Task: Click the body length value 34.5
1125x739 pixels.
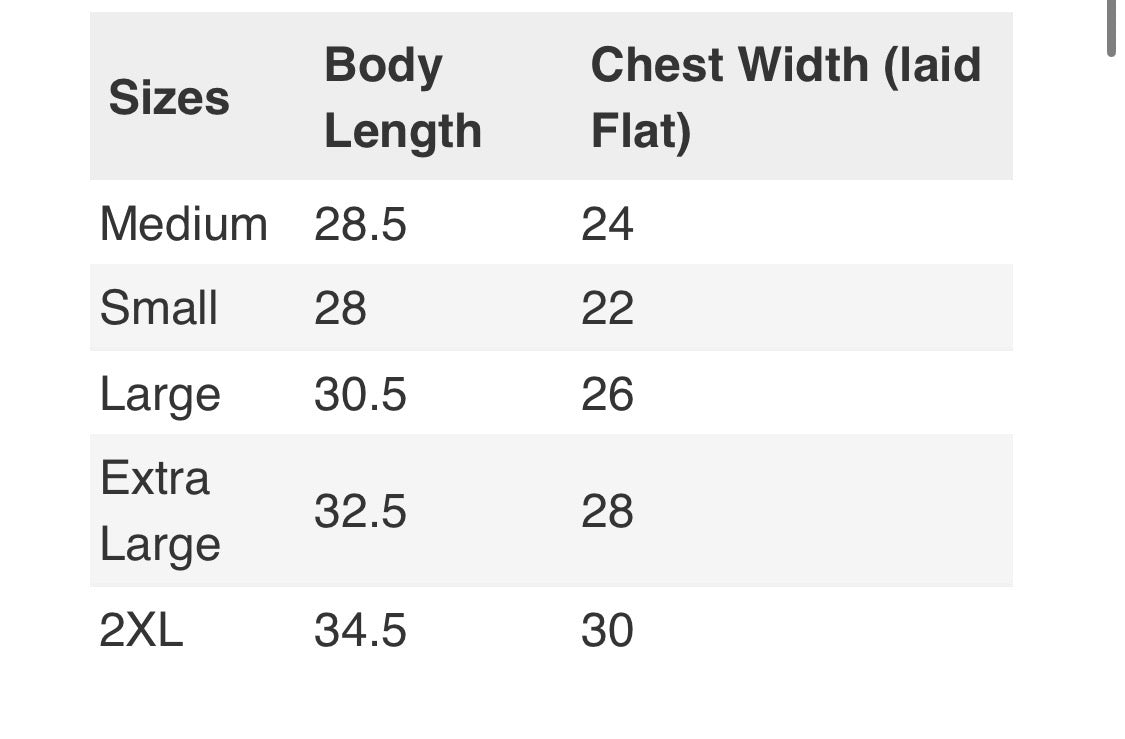Action: pyautogui.click(x=360, y=630)
